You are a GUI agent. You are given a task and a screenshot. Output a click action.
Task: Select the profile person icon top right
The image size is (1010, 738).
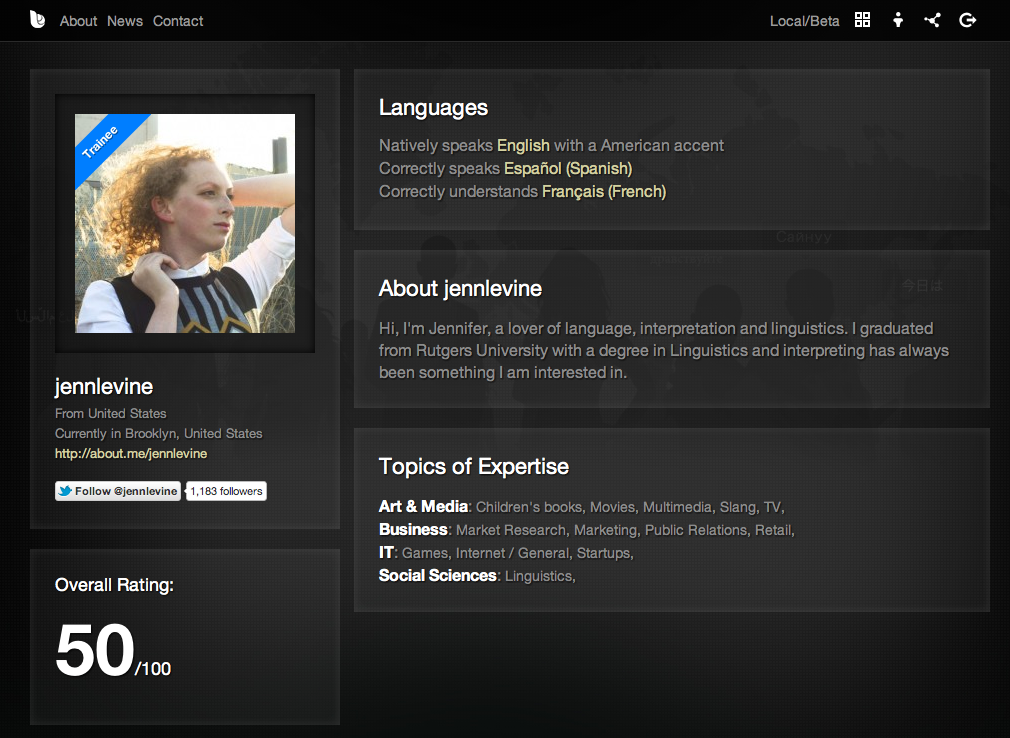click(x=897, y=20)
